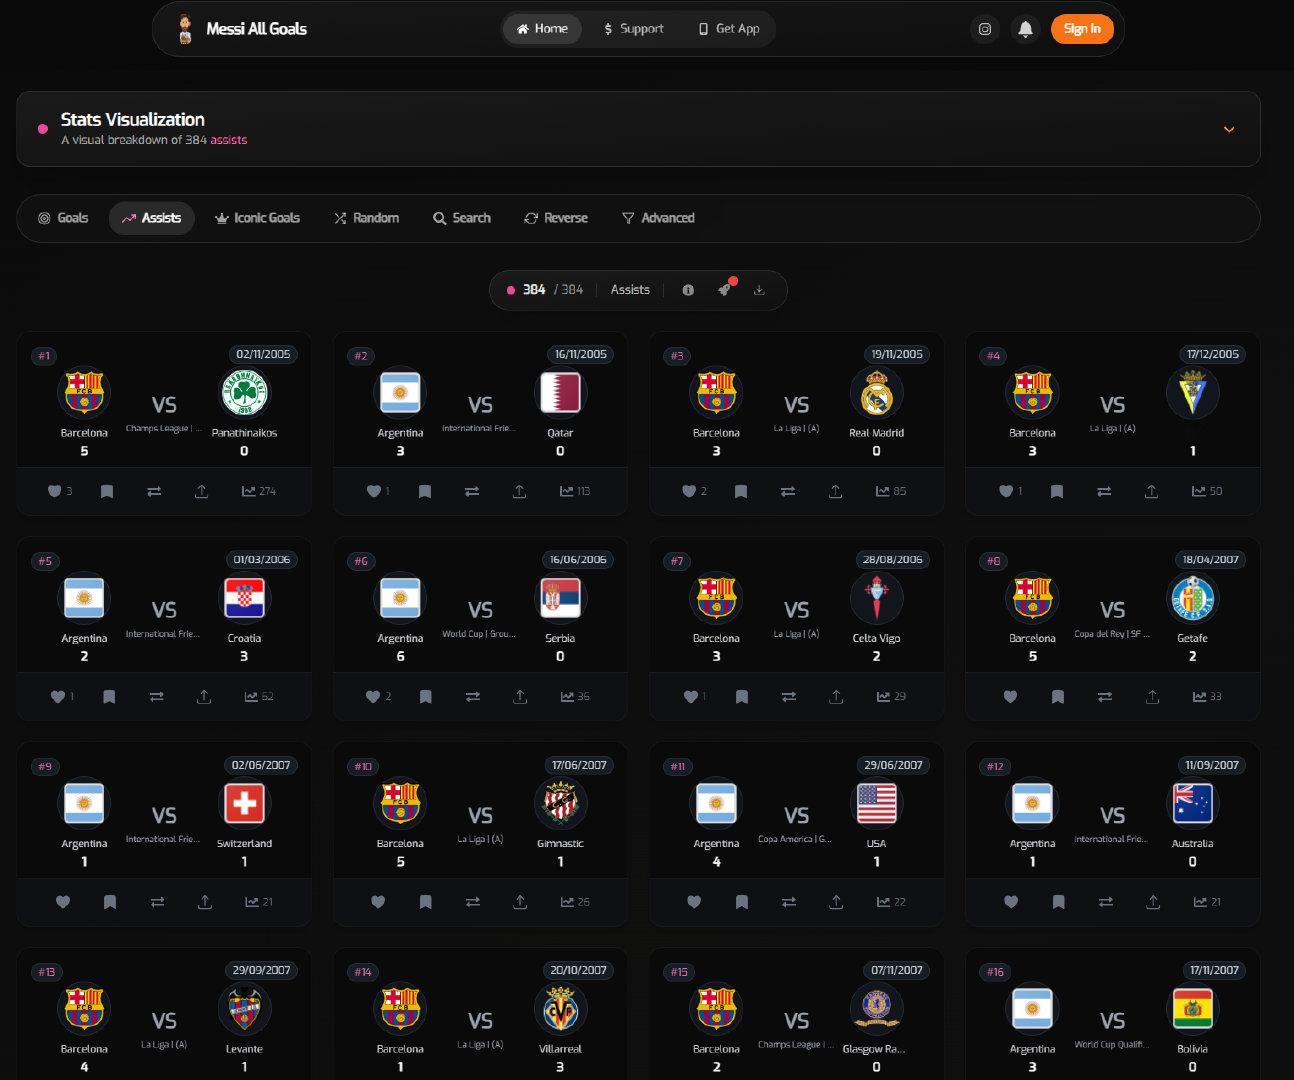Click the orange Sign In button

point(1082,29)
